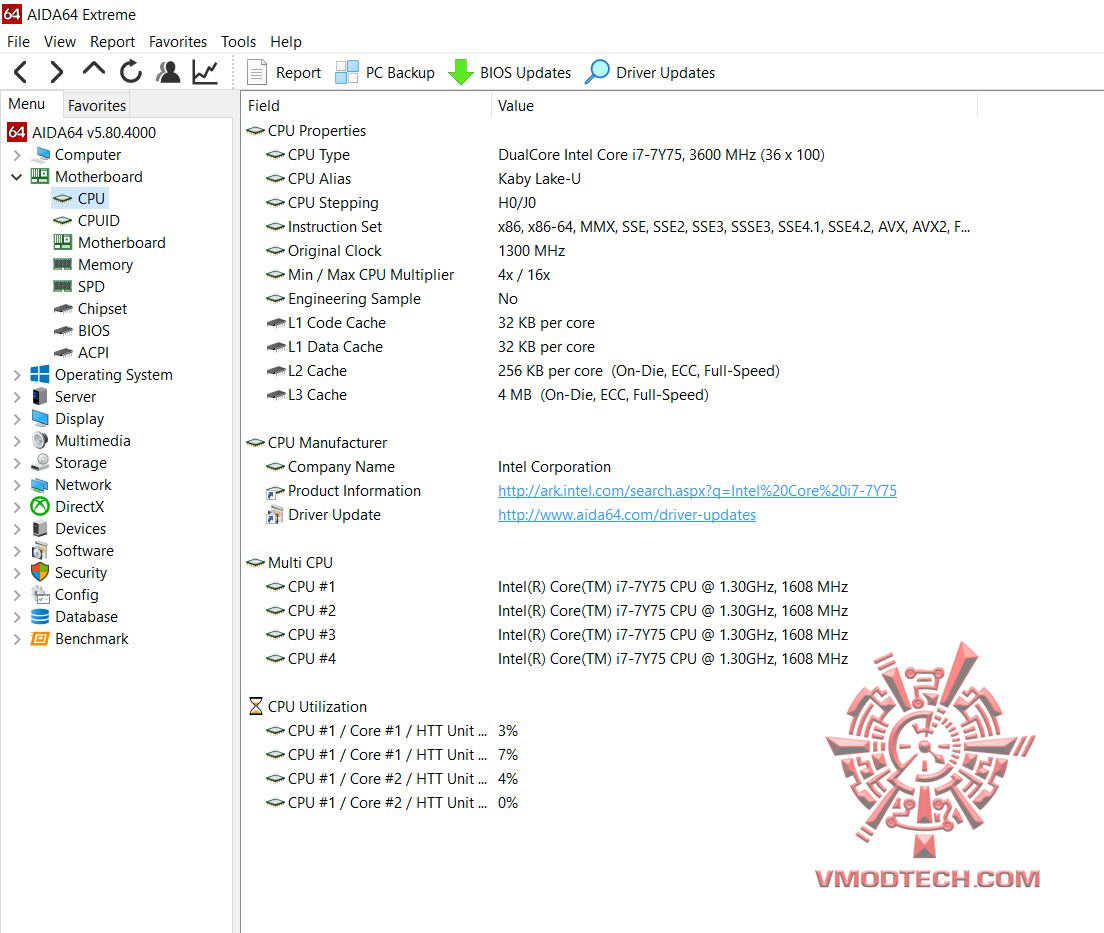Screen dimensions: 1104x933
Task: Open the View menu
Action: (x=60, y=42)
